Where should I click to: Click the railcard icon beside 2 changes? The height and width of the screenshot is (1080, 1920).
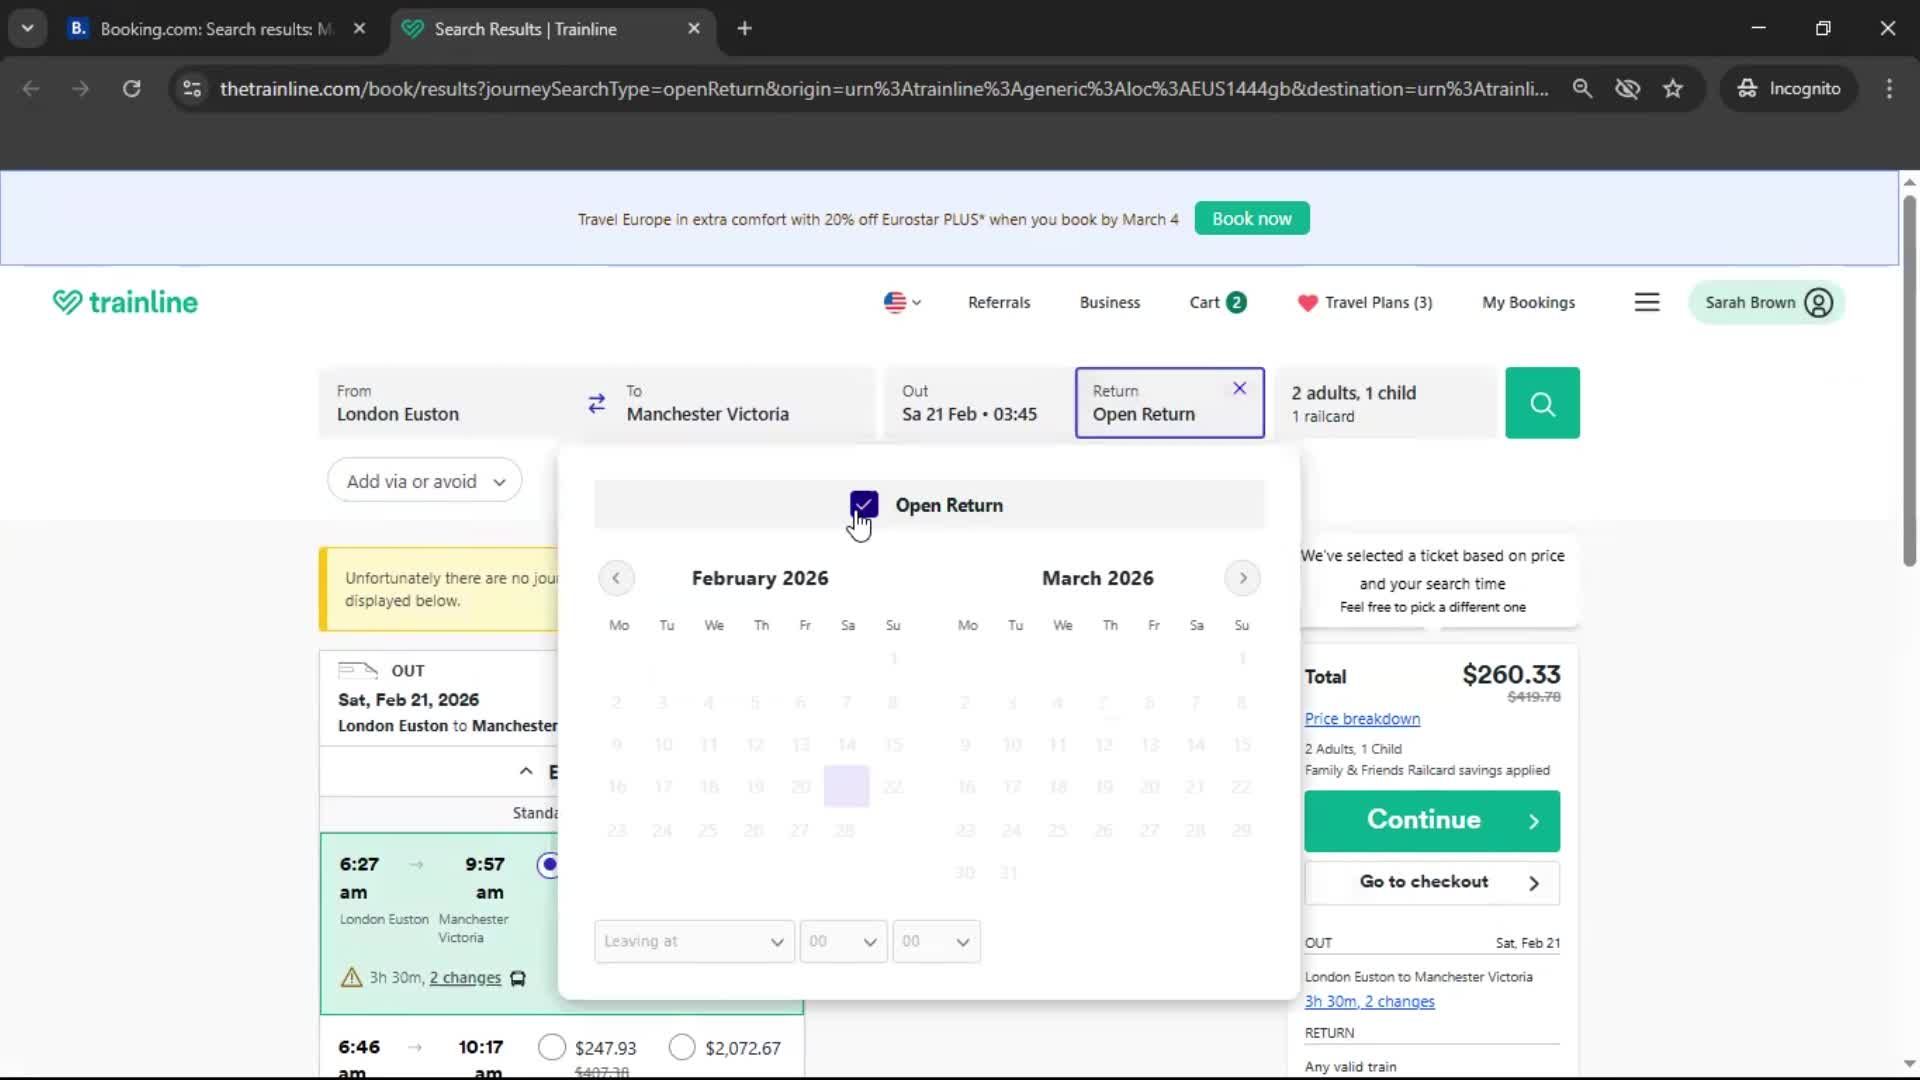518,978
